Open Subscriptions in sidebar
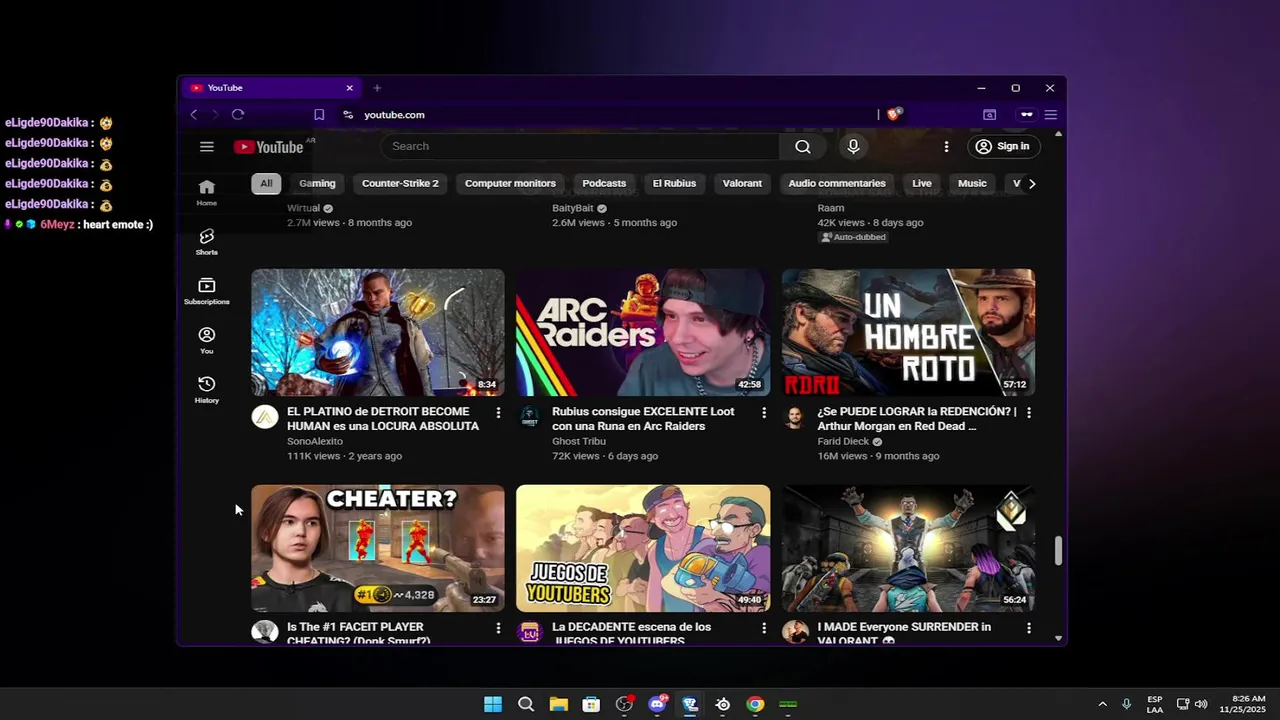Viewport: 1280px width, 720px height. (x=206, y=291)
